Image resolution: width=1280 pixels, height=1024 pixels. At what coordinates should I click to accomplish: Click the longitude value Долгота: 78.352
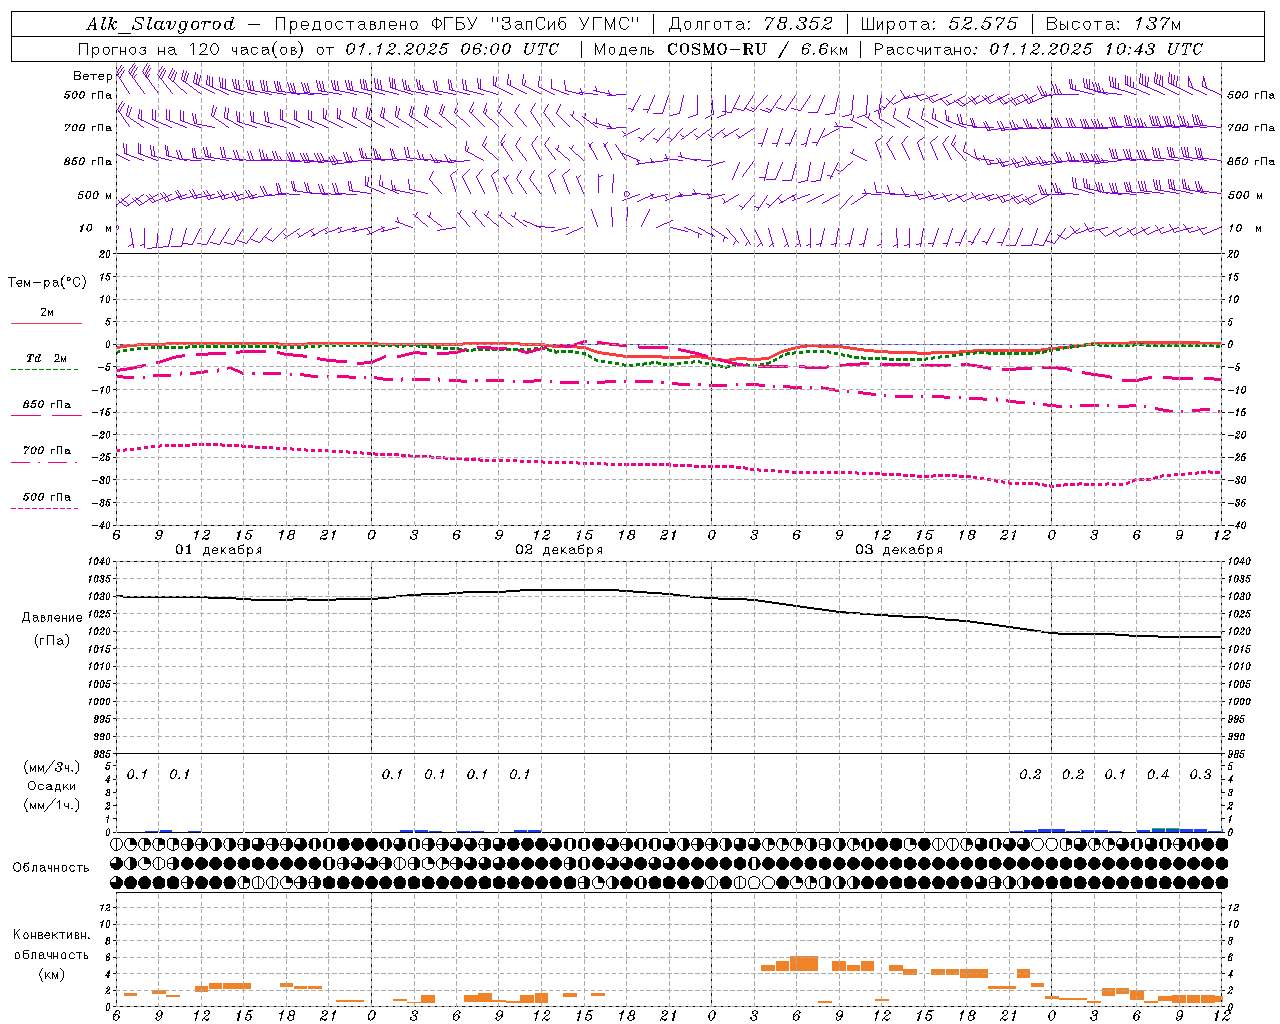(x=750, y=24)
